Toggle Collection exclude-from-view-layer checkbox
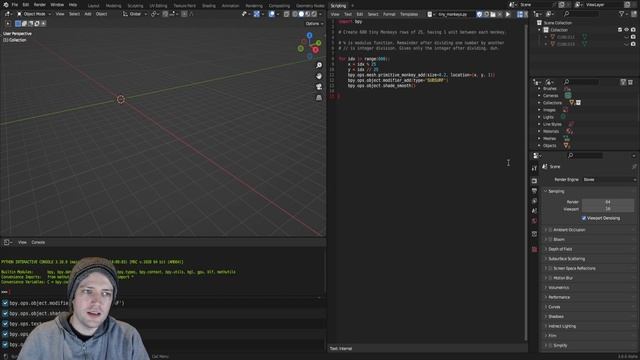The height and width of the screenshot is (360, 640). (x=620, y=30)
